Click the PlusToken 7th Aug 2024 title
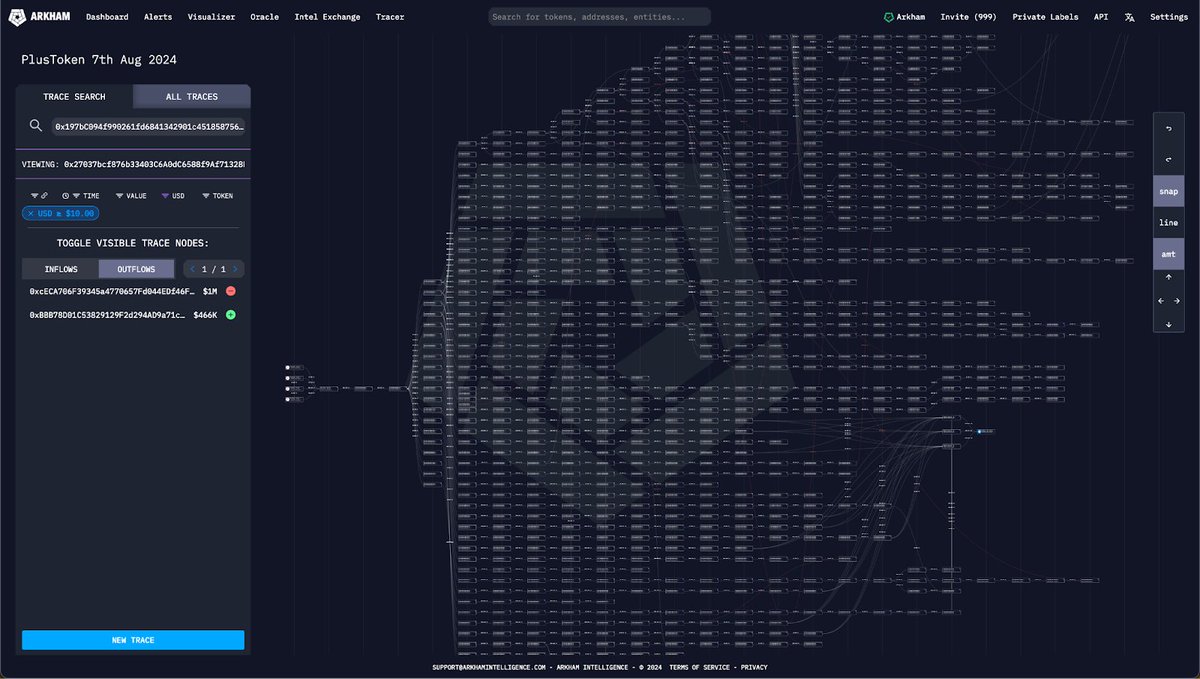The height and width of the screenshot is (679, 1200). pos(99,60)
